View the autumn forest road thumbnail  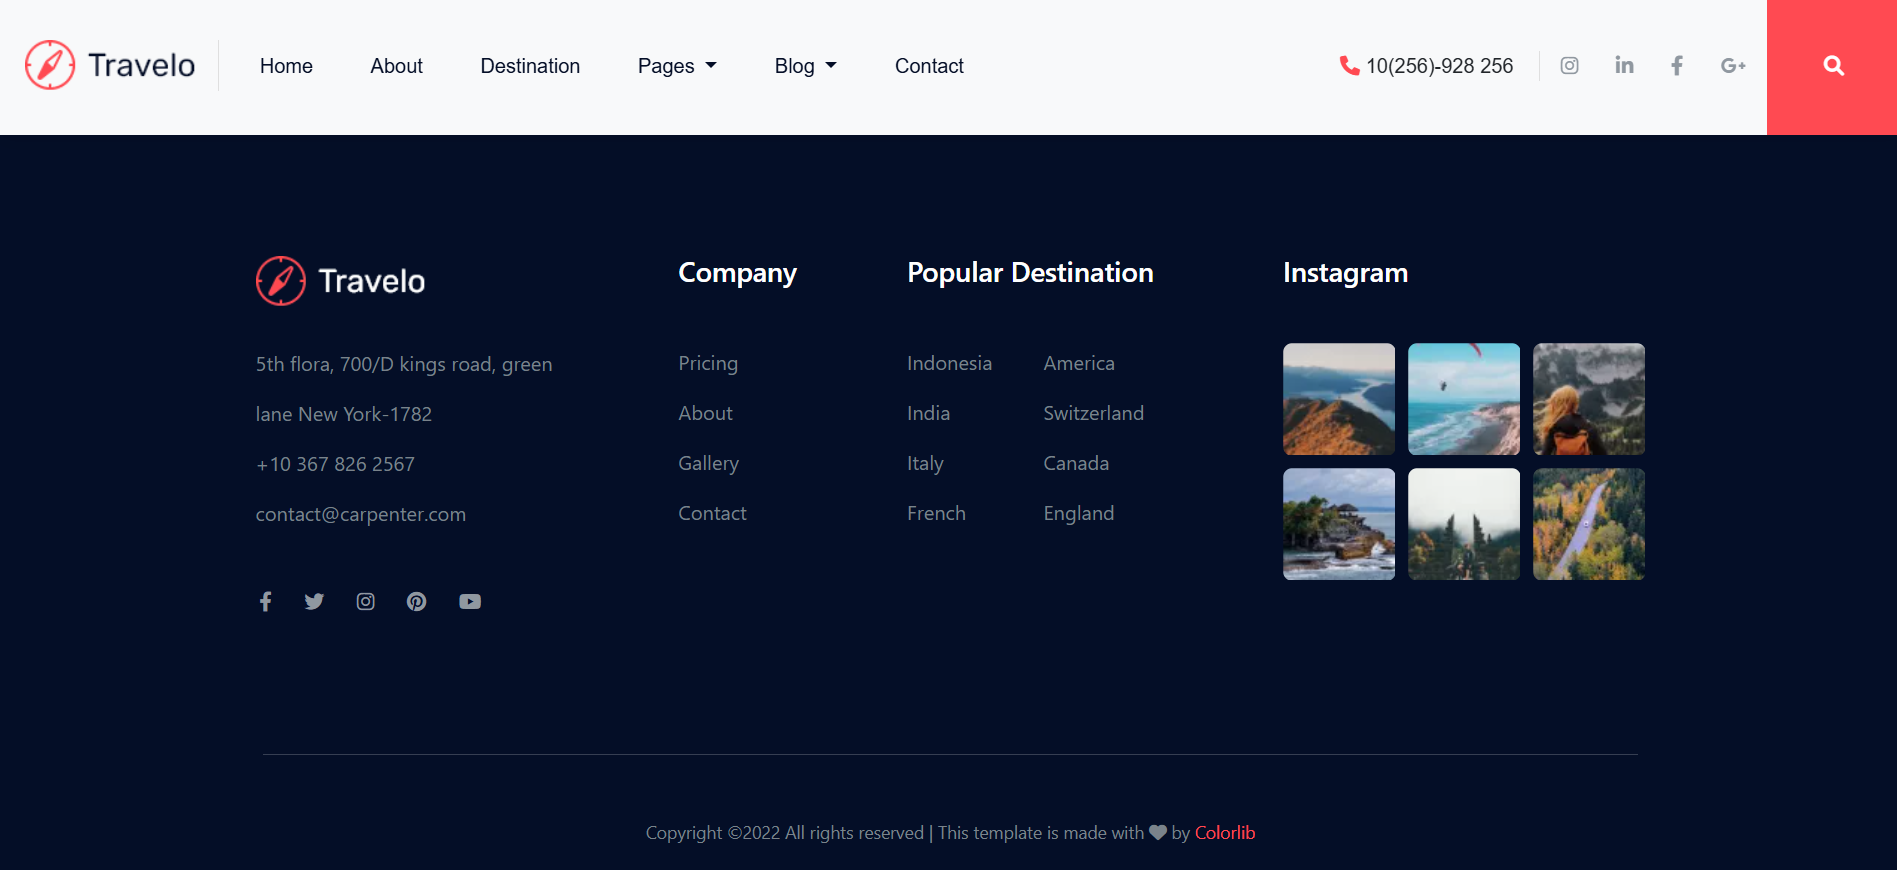(1588, 524)
